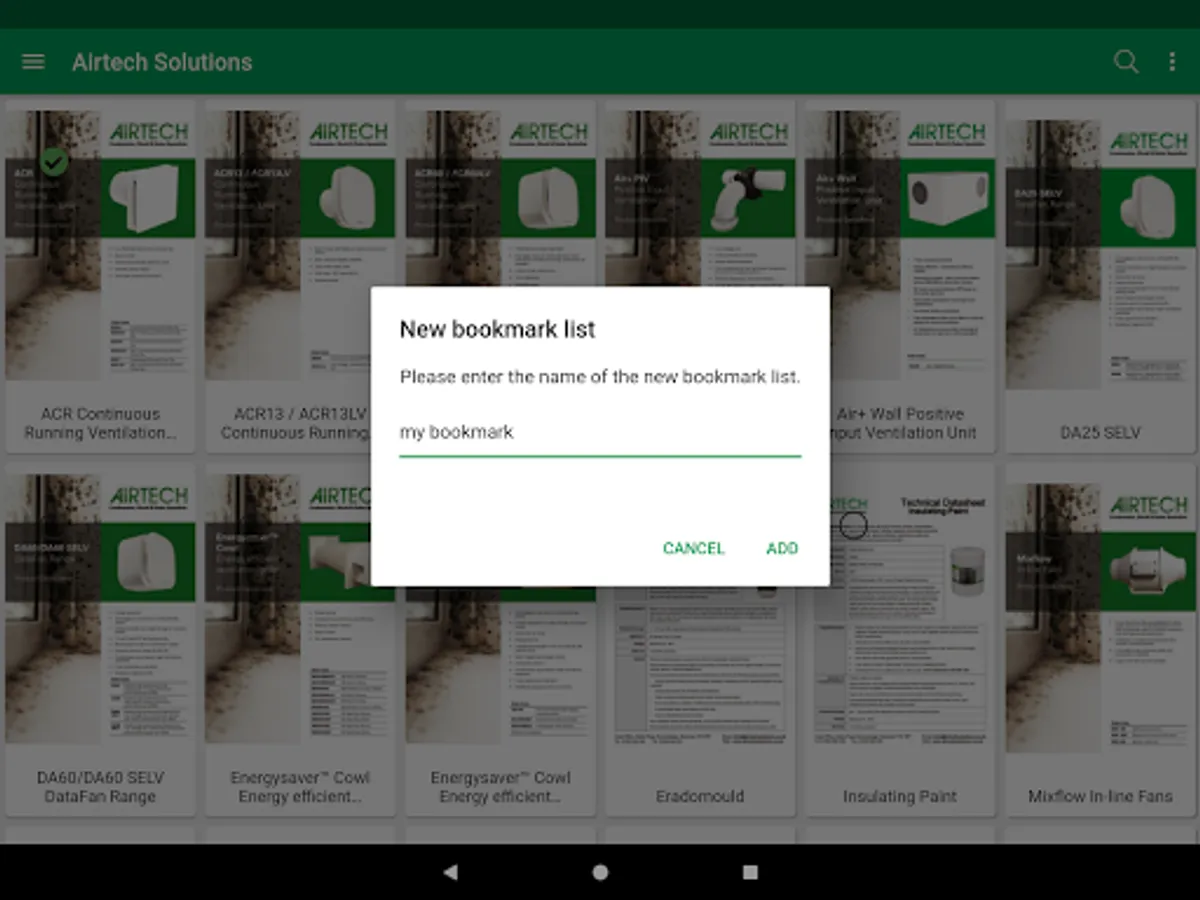Click the 'Mixflow In-line Fans' caption
Image resolution: width=1200 pixels, height=900 pixels.
coord(1100,797)
